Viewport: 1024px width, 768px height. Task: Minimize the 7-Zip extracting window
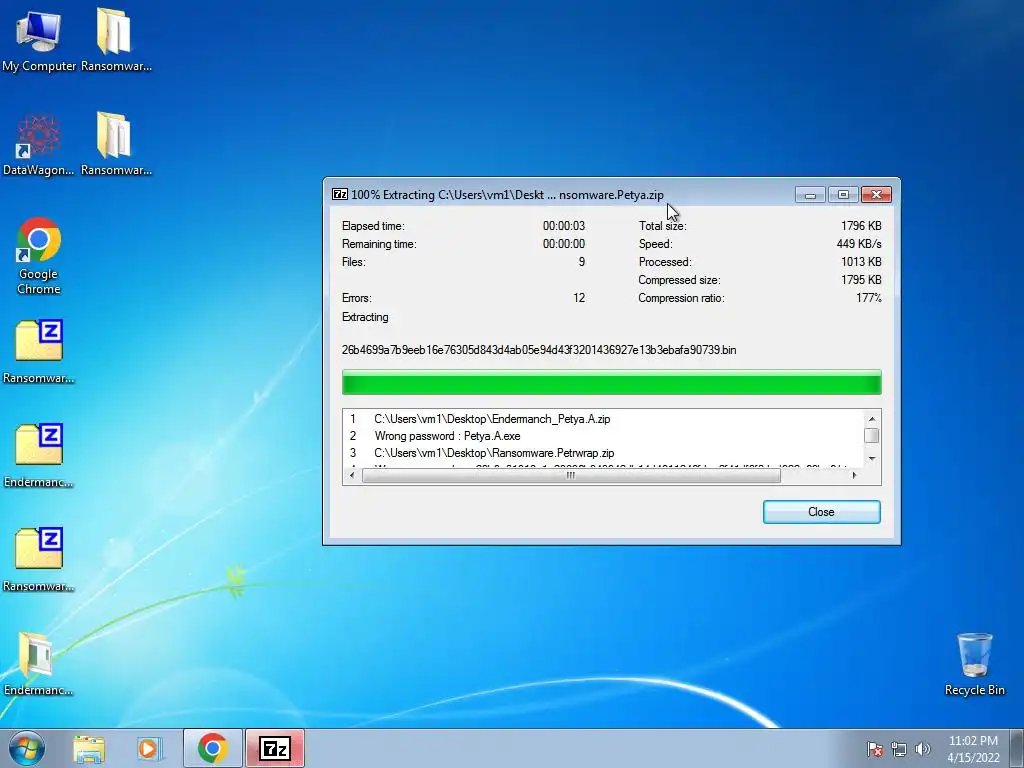coord(810,195)
